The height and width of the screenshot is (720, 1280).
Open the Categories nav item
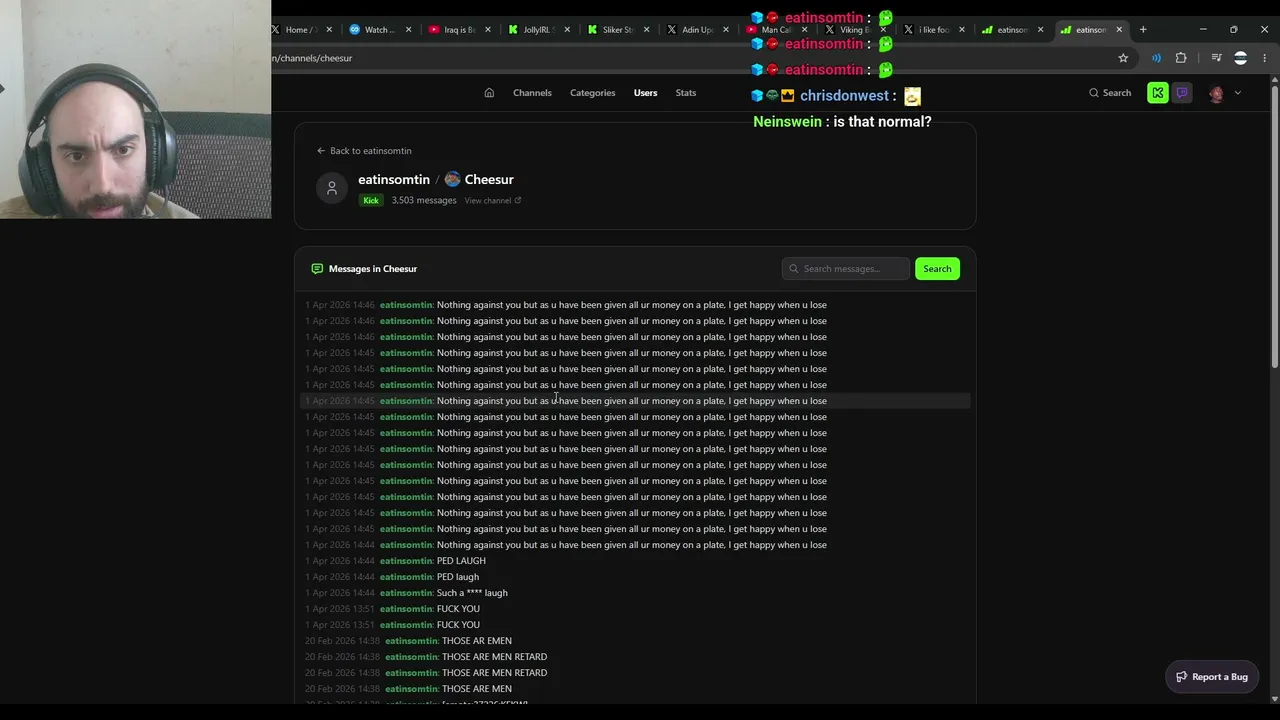(592, 93)
